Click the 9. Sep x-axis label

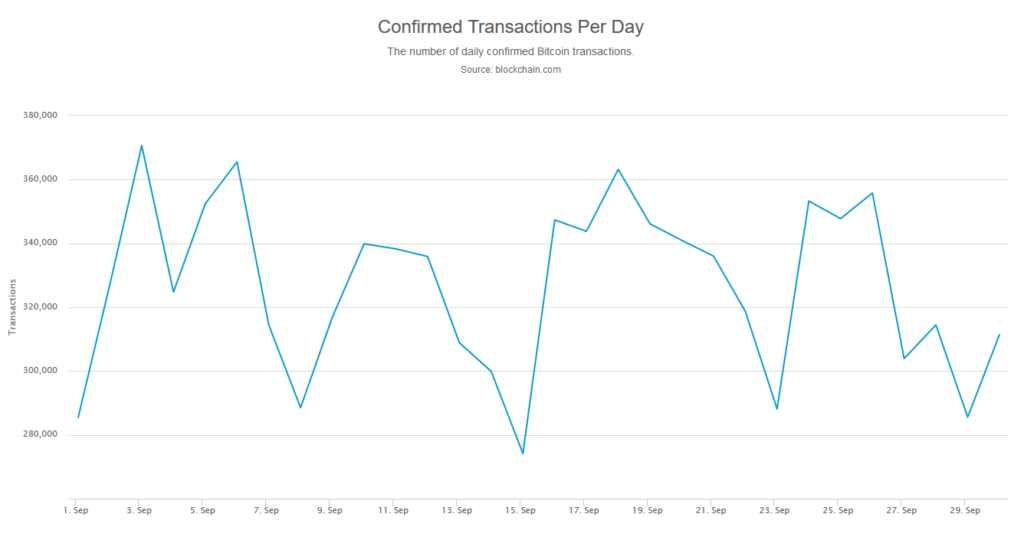pyautogui.click(x=329, y=510)
